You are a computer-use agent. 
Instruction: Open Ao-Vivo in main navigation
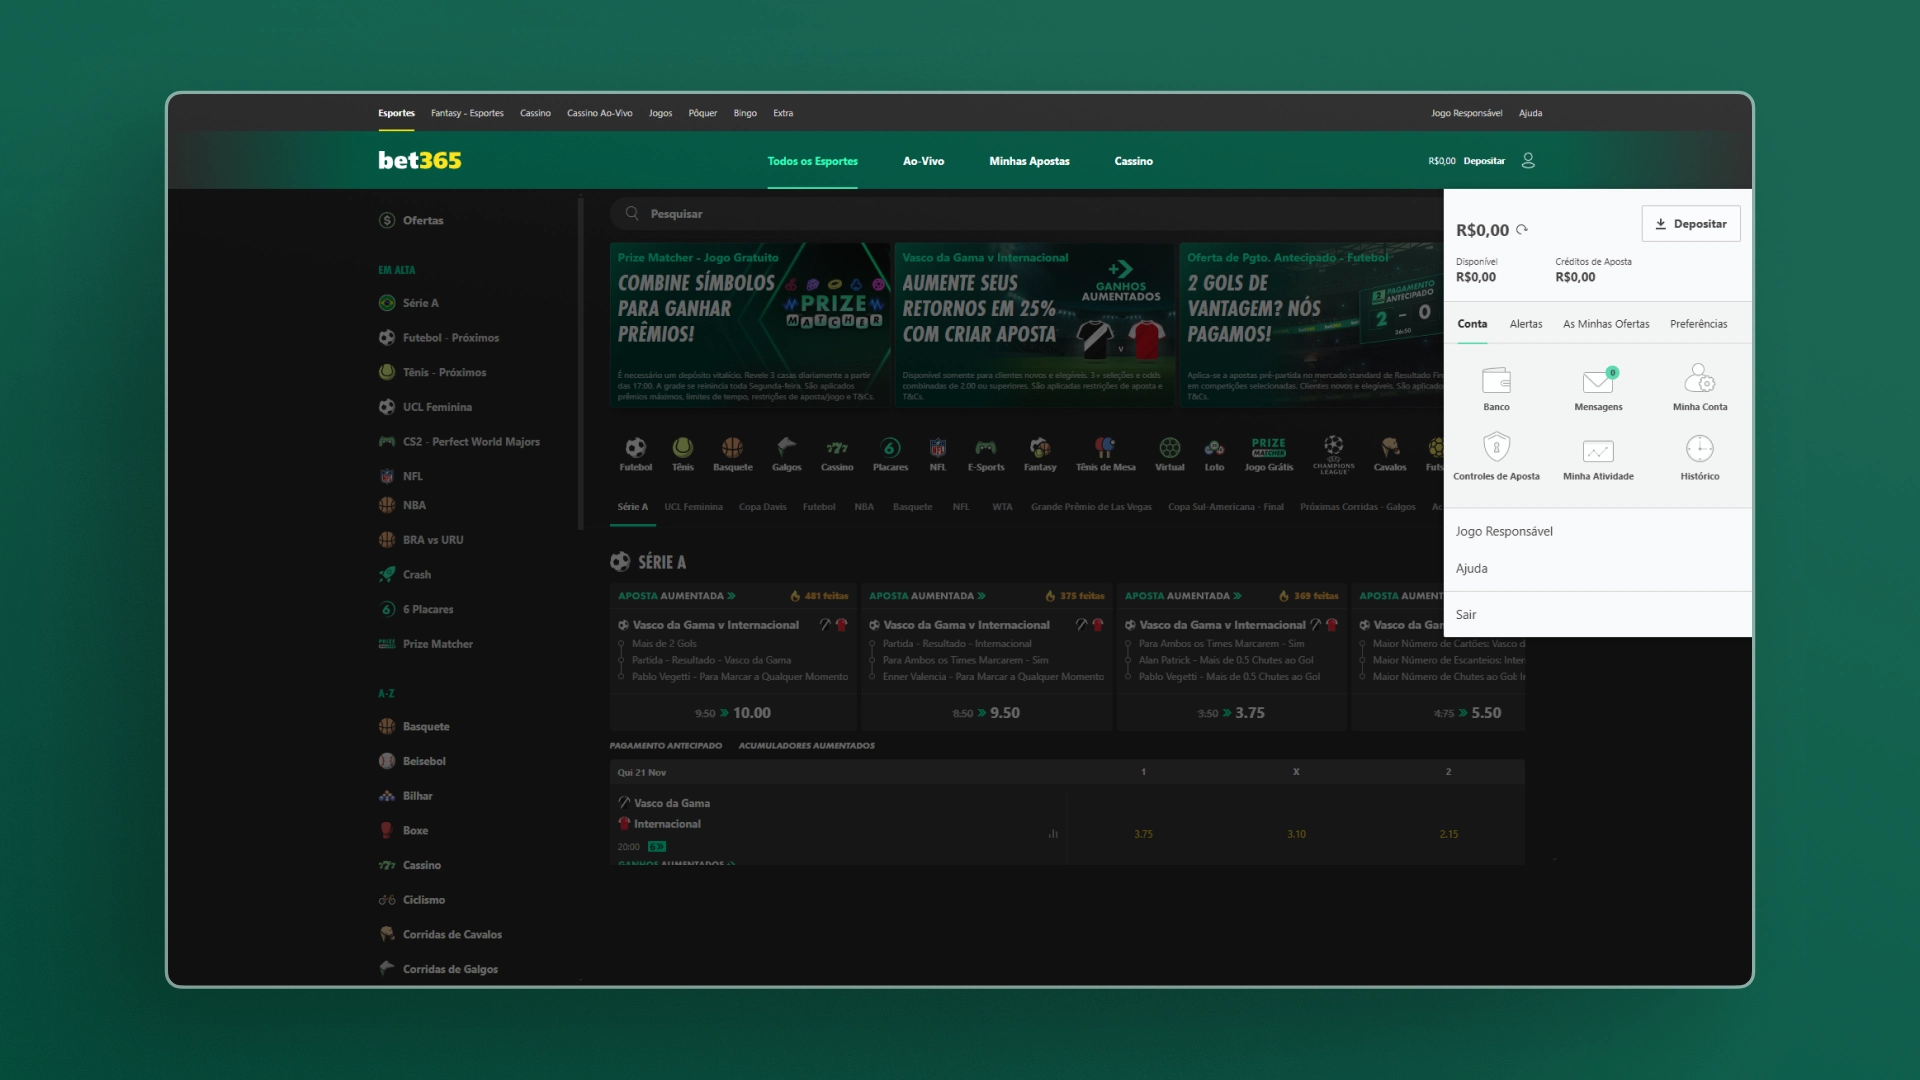(923, 161)
